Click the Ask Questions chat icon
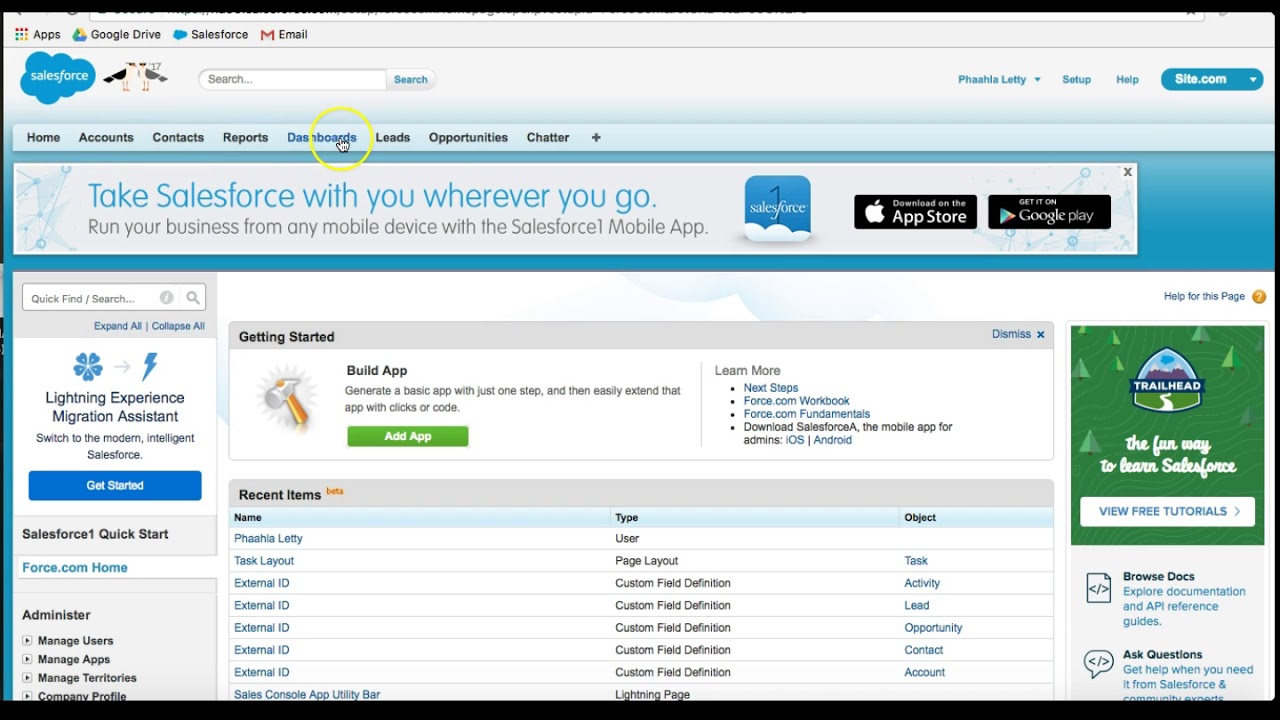 [1098, 663]
